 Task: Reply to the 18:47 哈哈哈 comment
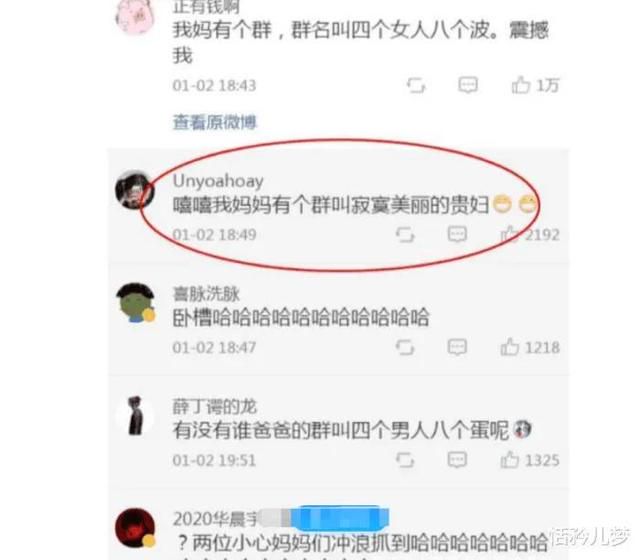(x=457, y=347)
